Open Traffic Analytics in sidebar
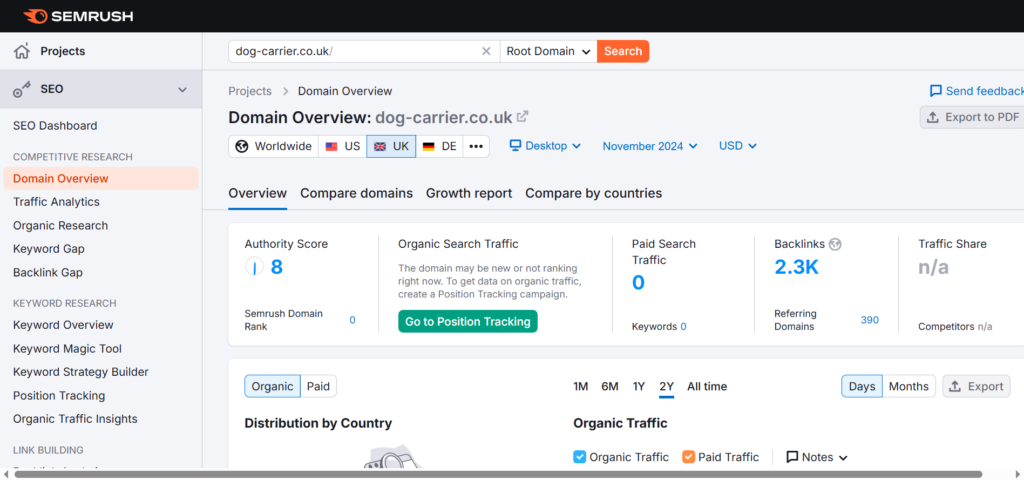The image size is (1024, 480). [x=56, y=202]
